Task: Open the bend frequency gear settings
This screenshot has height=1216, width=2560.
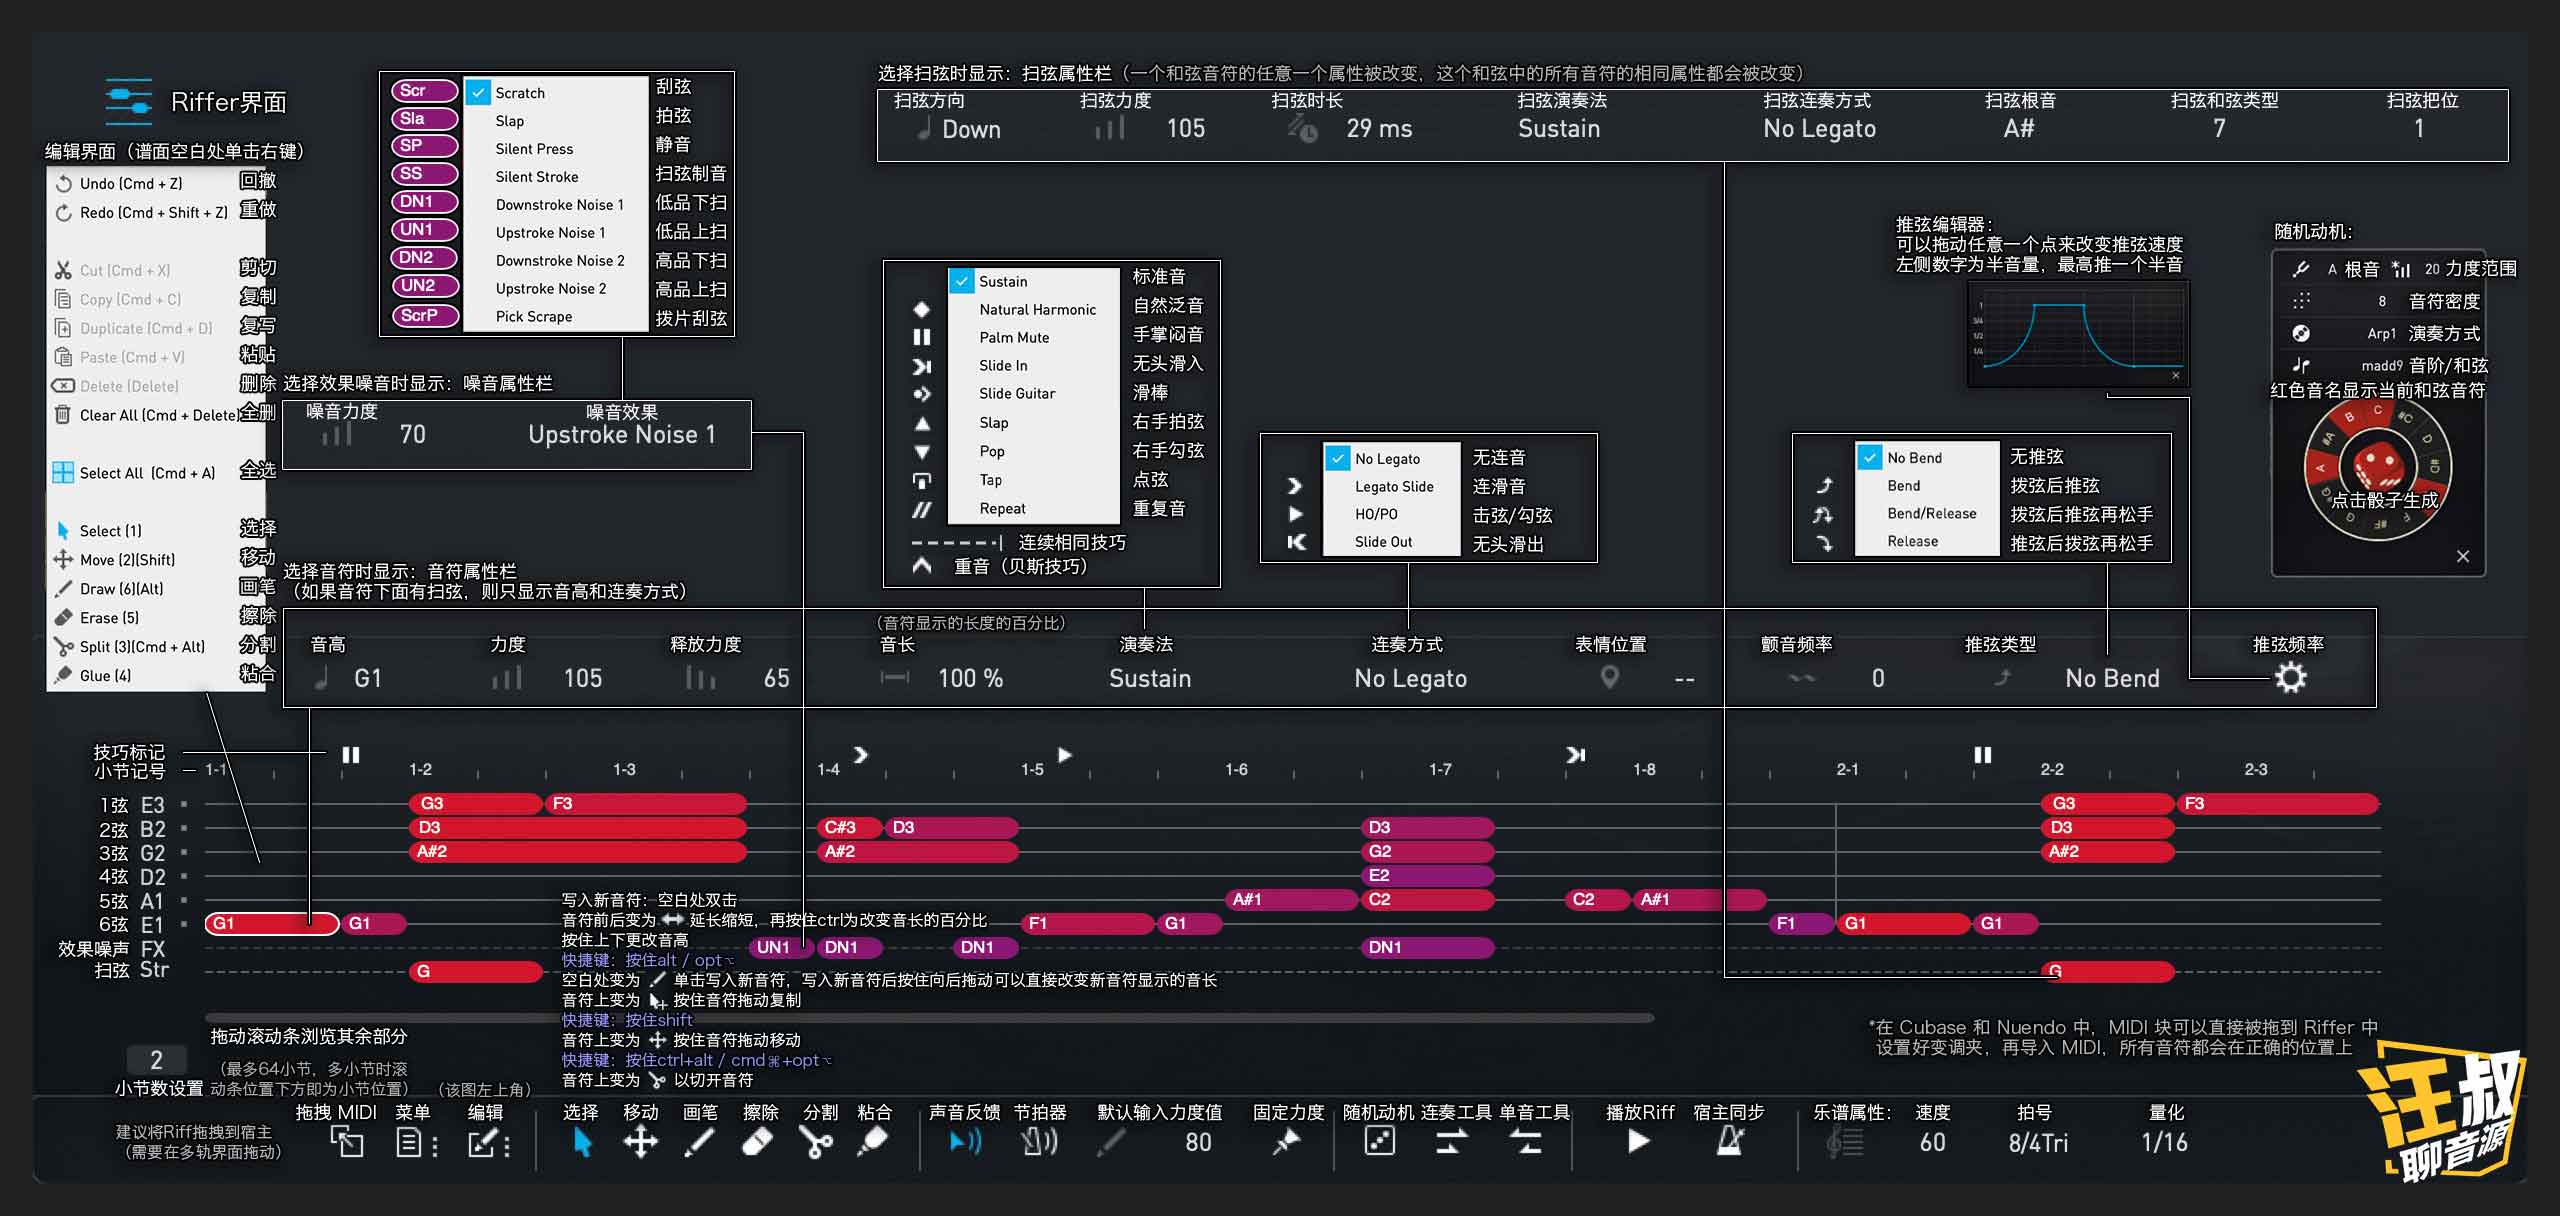Action: pyautogui.click(x=2290, y=678)
